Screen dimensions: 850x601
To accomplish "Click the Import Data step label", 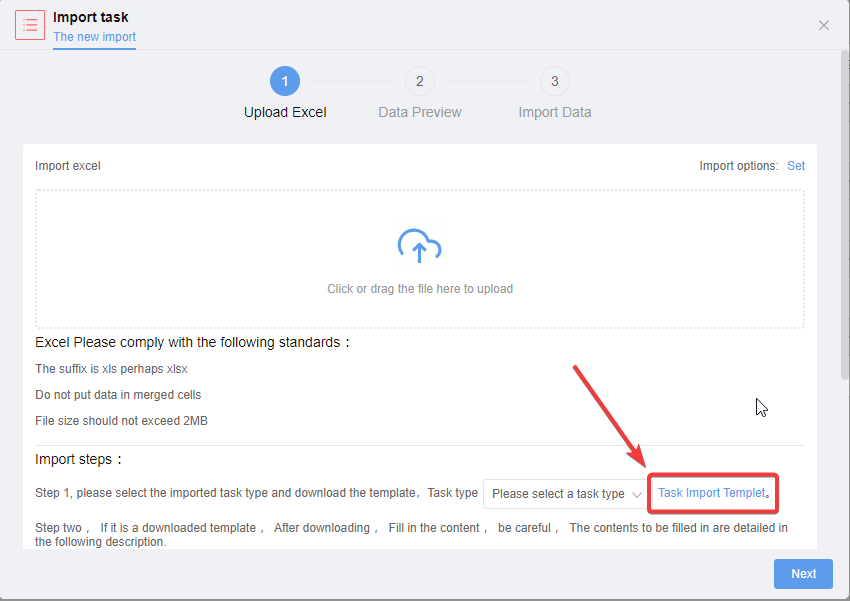I will coord(555,112).
